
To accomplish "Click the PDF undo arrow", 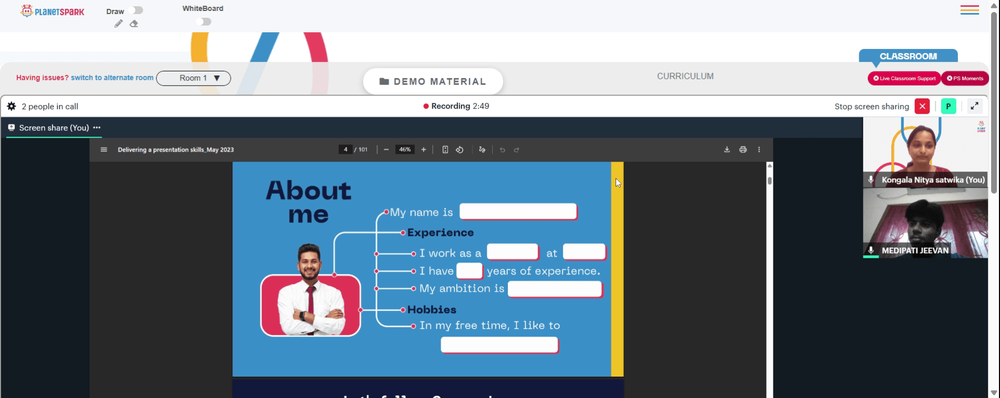I will 503,150.
